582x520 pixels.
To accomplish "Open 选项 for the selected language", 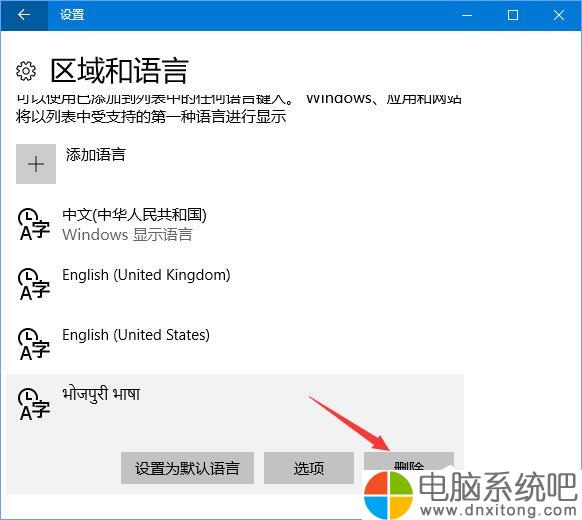I will (309, 468).
